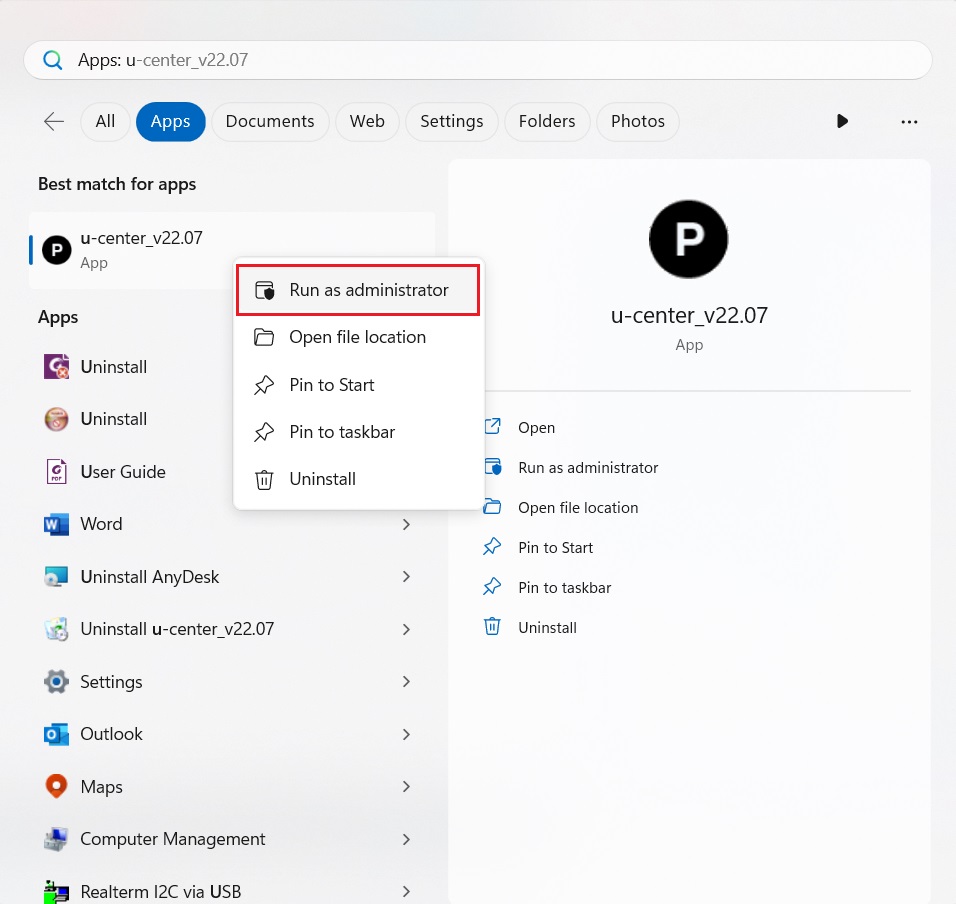The height and width of the screenshot is (904, 956).
Task: Expand the Word result chevron
Action: click(406, 524)
